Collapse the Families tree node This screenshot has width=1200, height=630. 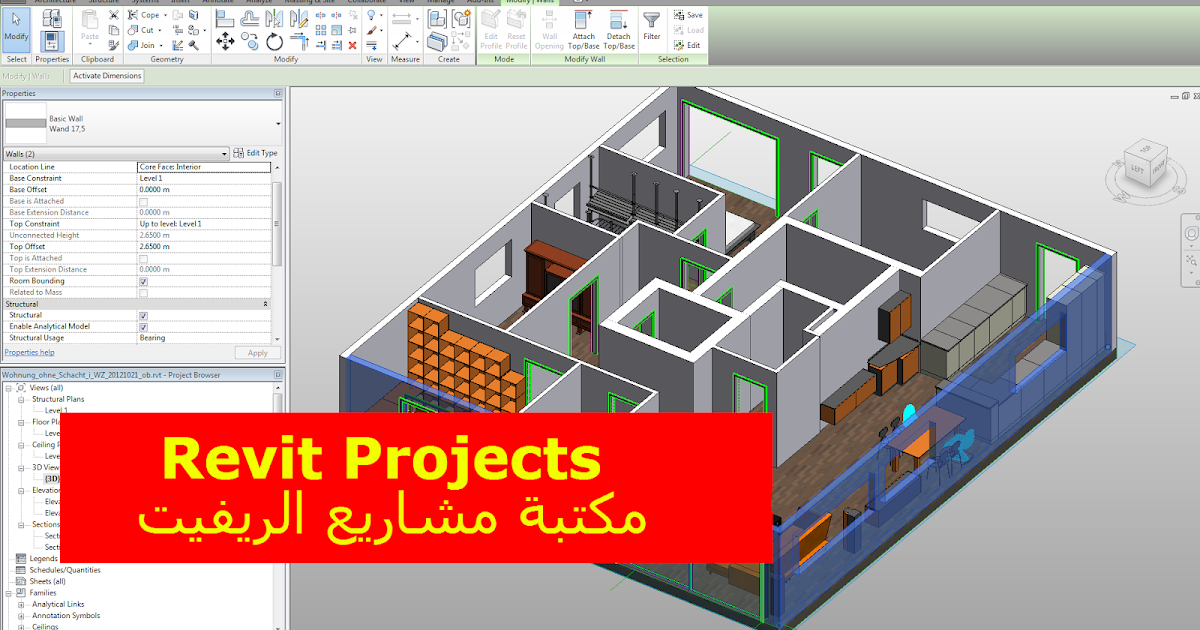point(8,592)
